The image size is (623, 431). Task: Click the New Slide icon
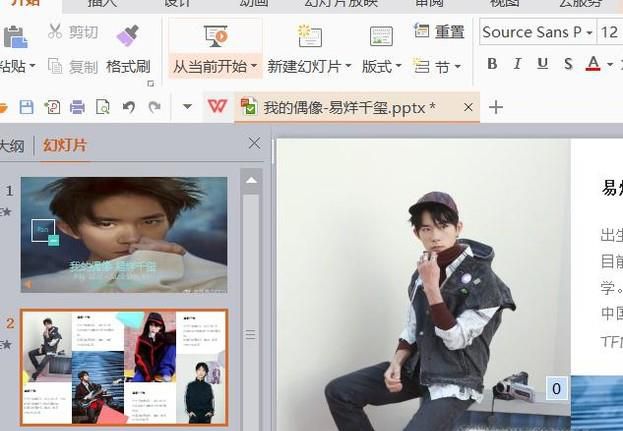coord(310,36)
